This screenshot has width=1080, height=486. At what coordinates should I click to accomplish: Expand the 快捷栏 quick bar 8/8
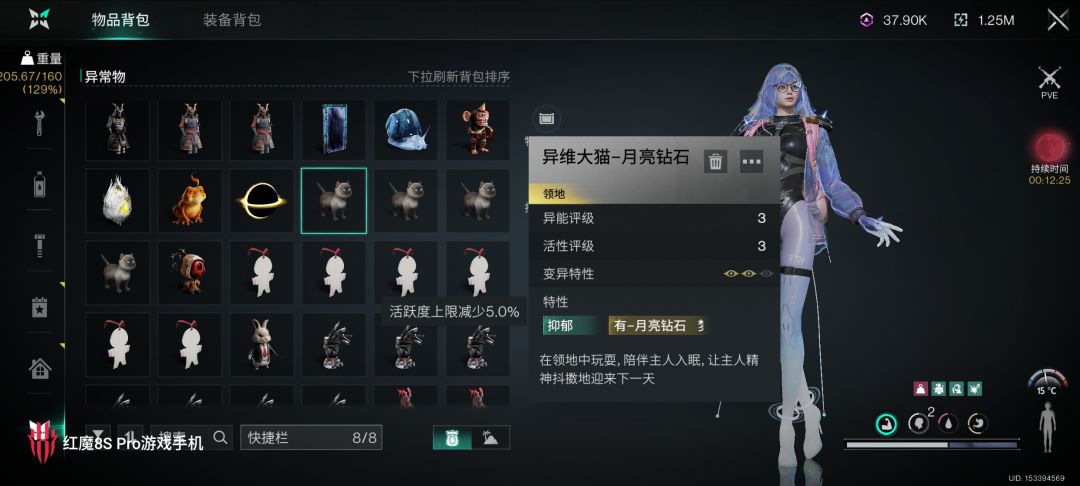[x=311, y=438]
